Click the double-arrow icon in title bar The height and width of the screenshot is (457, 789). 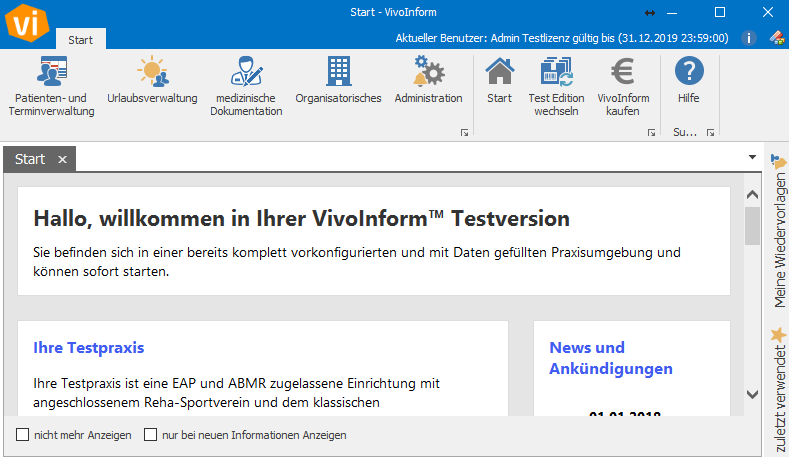pos(650,13)
